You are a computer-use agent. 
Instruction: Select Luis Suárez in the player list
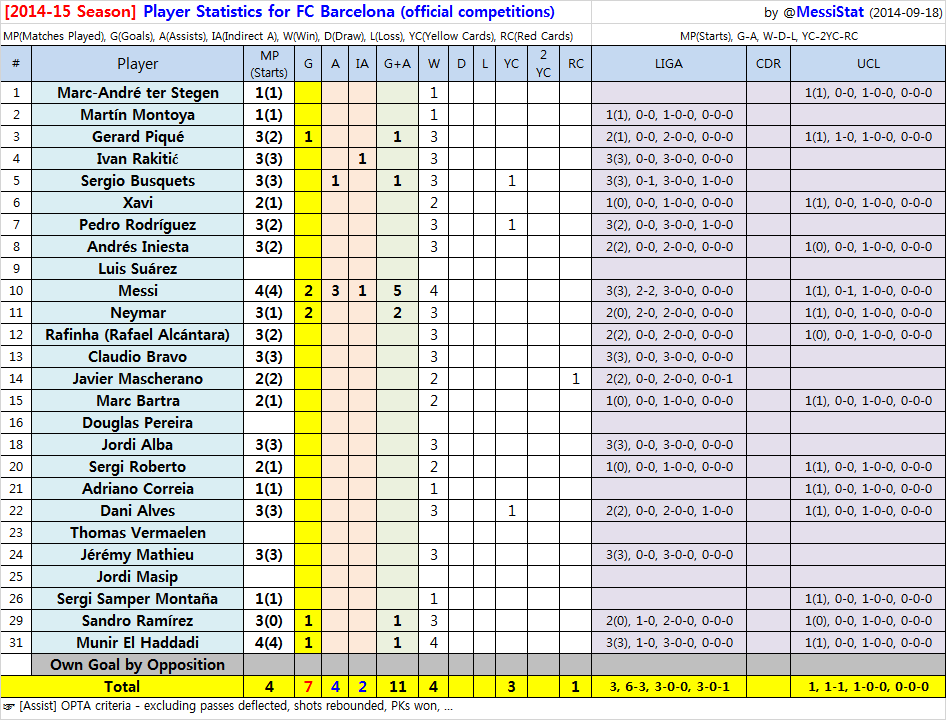(x=137, y=269)
